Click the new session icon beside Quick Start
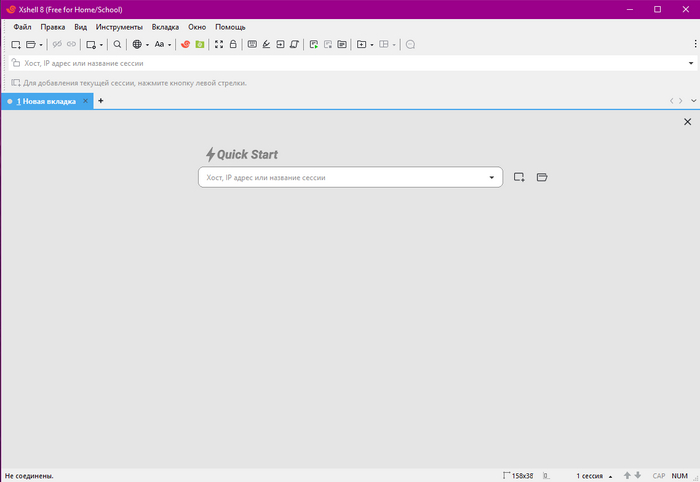 (x=519, y=177)
